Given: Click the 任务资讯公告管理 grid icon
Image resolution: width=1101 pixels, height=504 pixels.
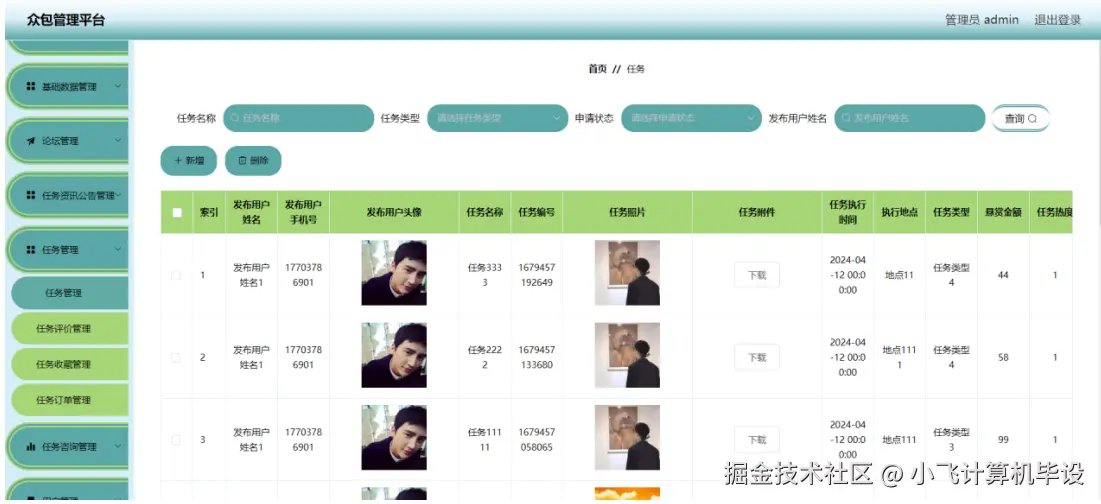Looking at the screenshot, I should pyautogui.click(x=31, y=195).
